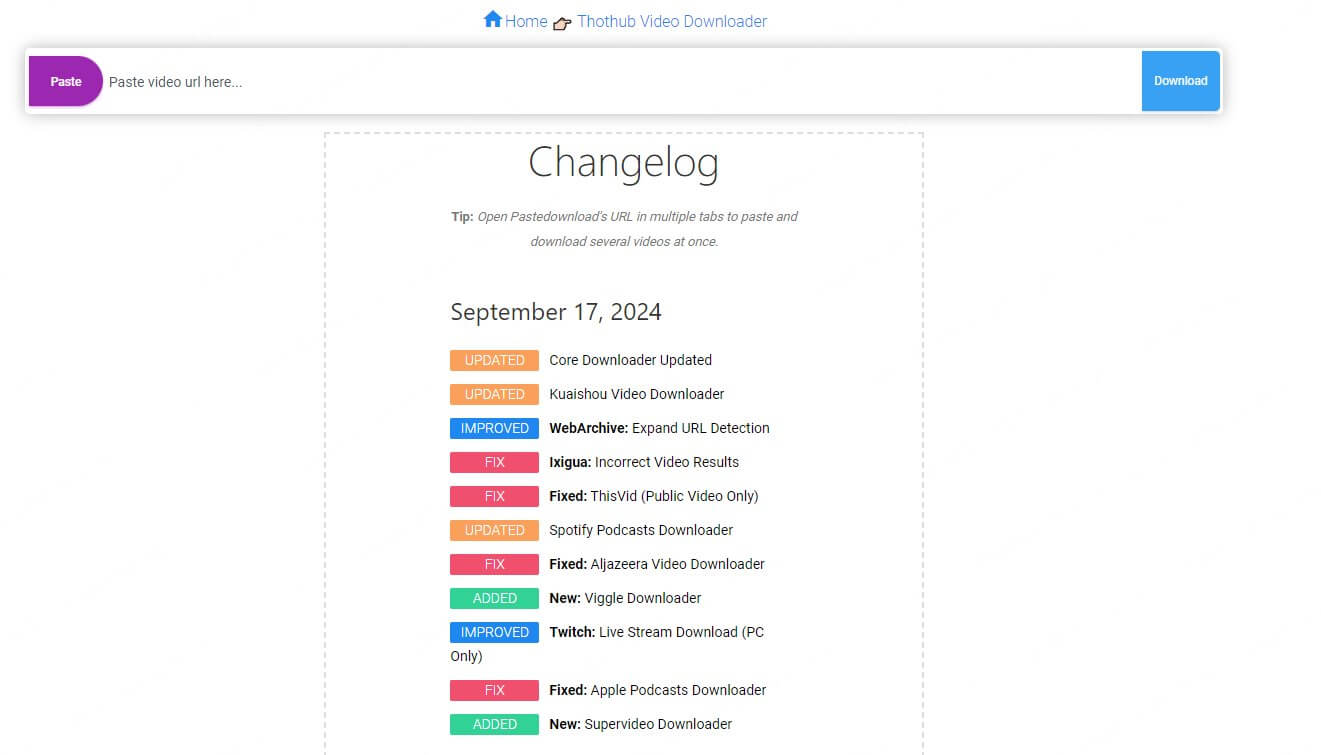Image resolution: width=1321 pixels, height=755 pixels.
Task: Click IMPROVED badge beside WebArchive entry
Action: click(x=494, y=428)
